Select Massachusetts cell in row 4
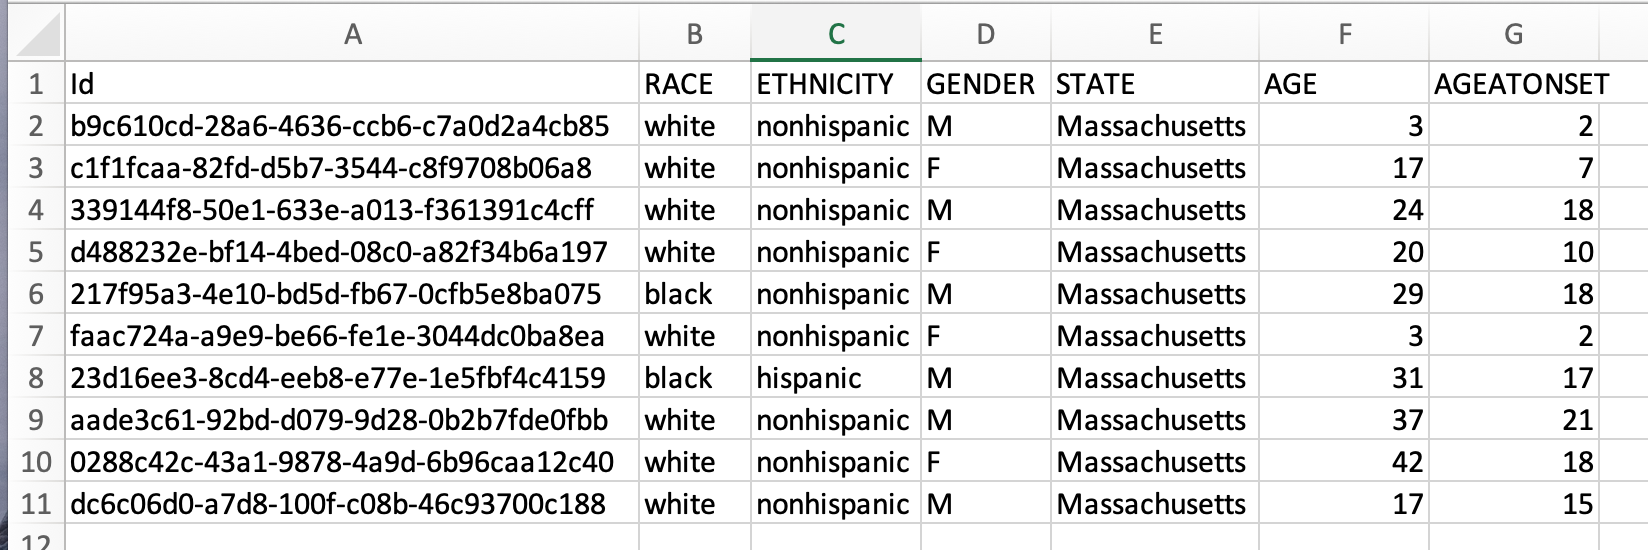 coord(1155,209)
